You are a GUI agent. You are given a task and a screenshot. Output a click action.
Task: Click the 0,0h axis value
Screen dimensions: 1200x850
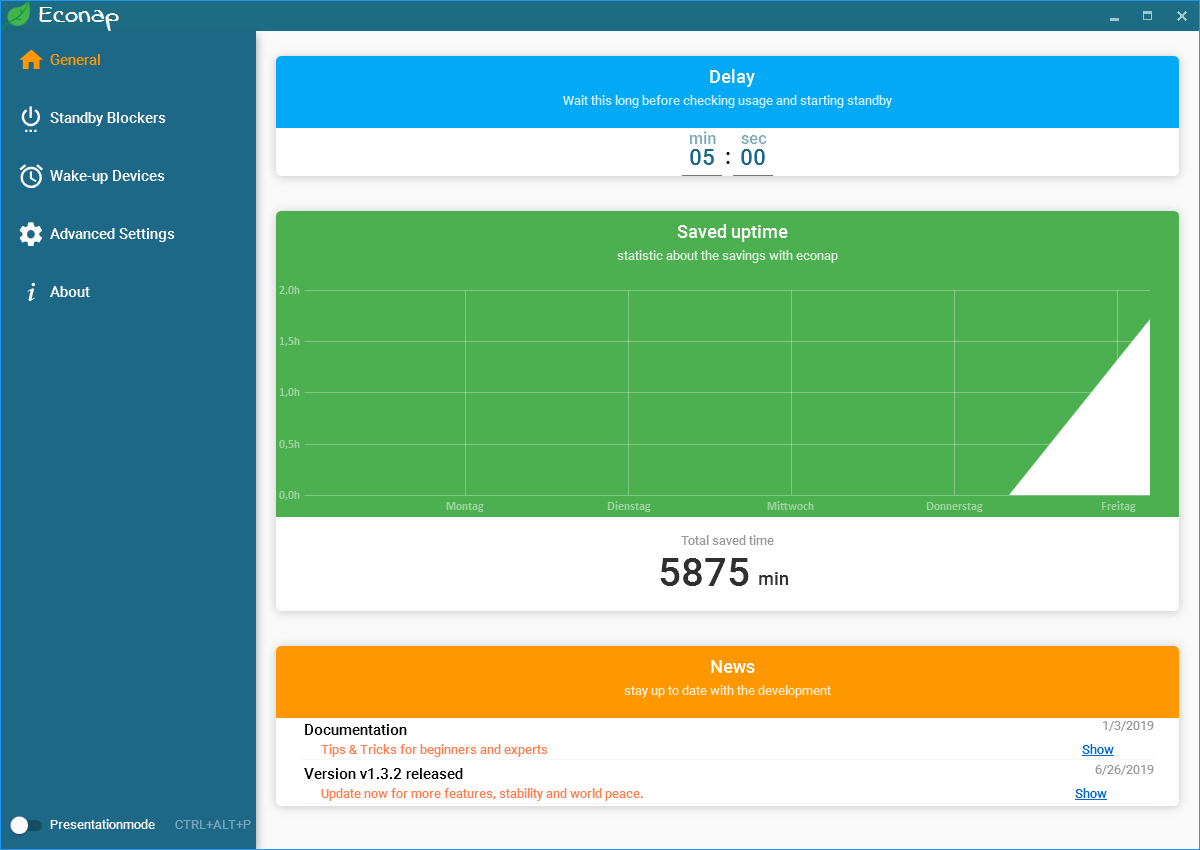(x=289, y=495)
